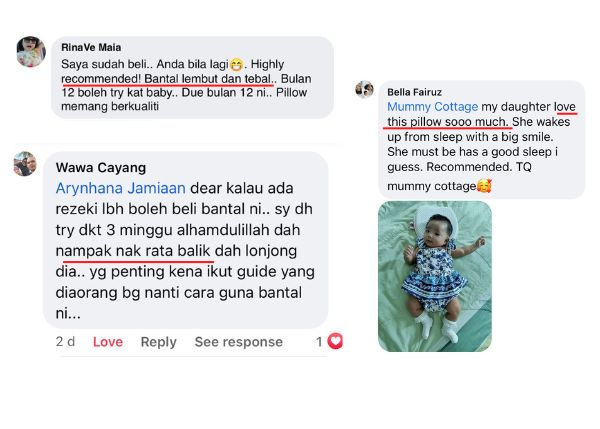
Task: Open the Mummy Cottage page mention
Action: click(432, 106)
